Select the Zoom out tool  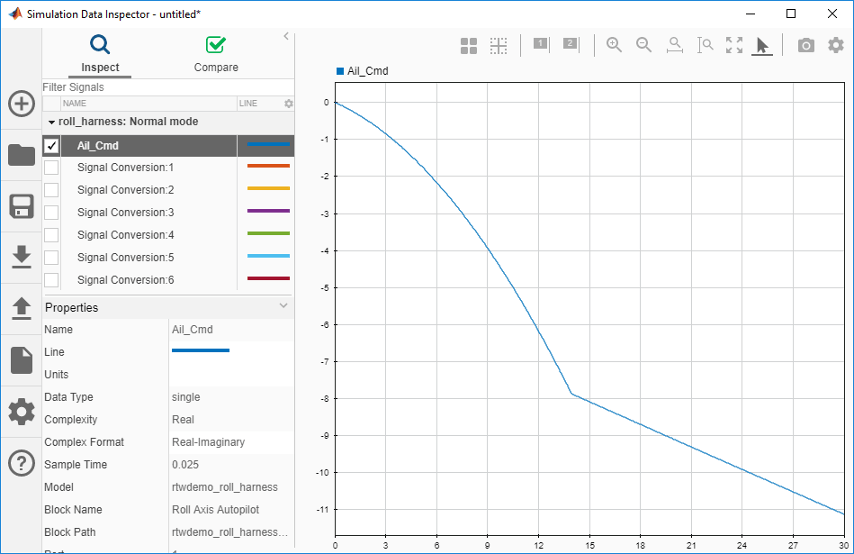click(x=644, y=45)
